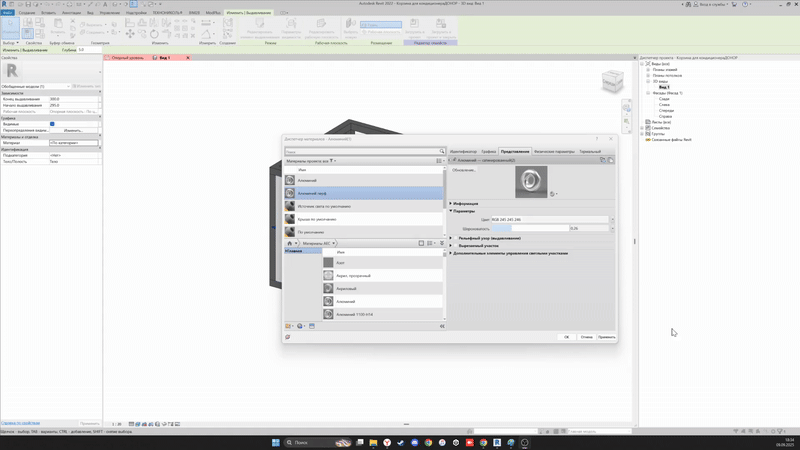
Task: Switch to the Идентификатор tab
Action: click(x=463, y=152)
